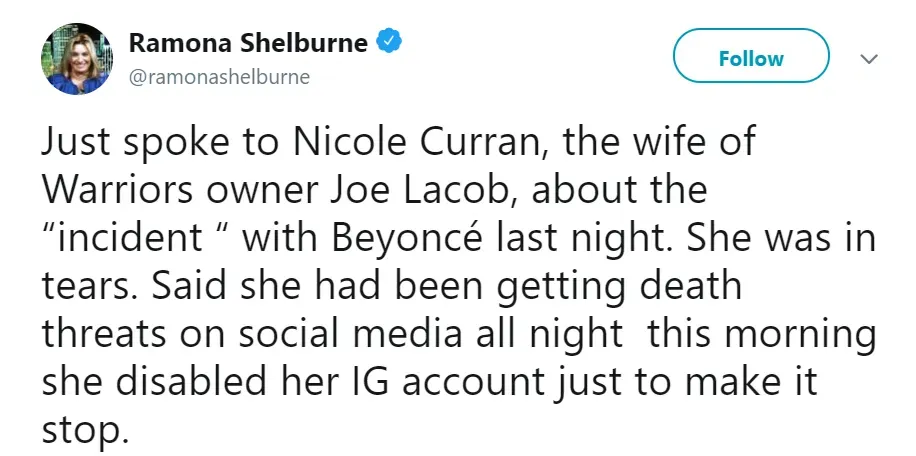Expand the tweet options chevron menu
The image size is (916, 456).
[x=868, y=59]
